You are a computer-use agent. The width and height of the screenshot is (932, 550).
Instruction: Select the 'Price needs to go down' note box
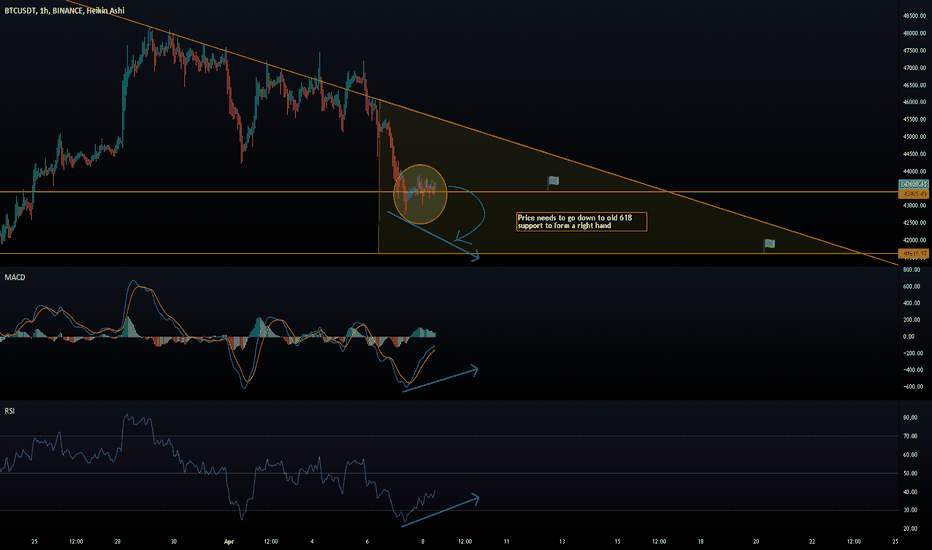[581, 222]
